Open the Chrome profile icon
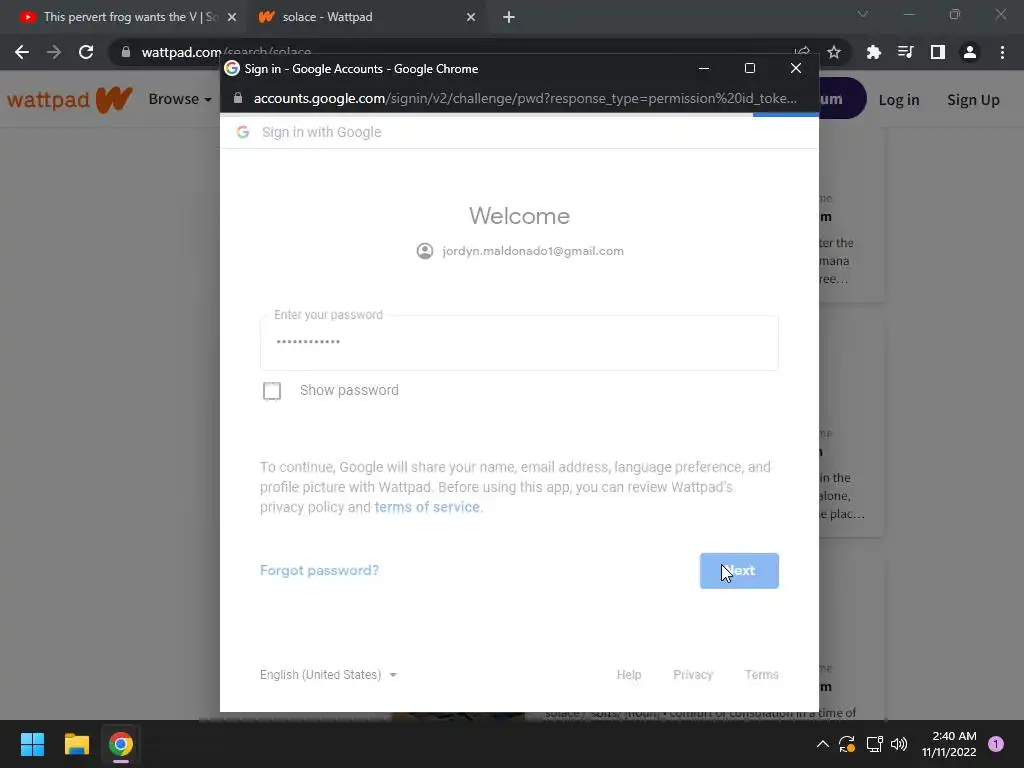 (x=970, y=52)
